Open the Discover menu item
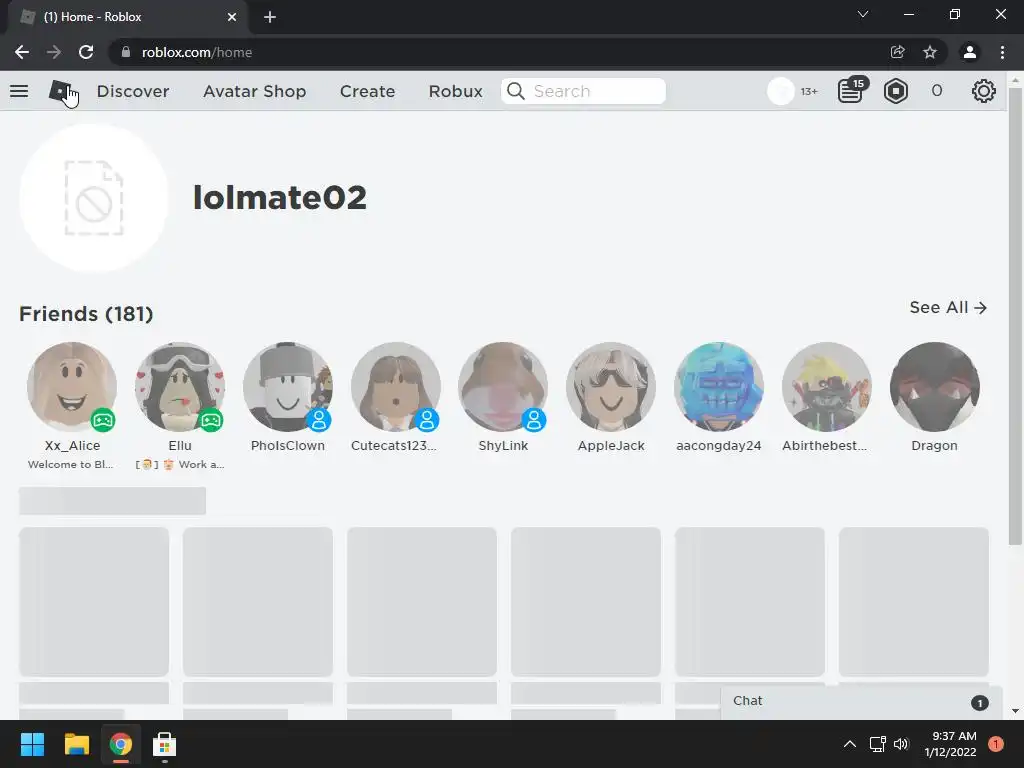 133,91
